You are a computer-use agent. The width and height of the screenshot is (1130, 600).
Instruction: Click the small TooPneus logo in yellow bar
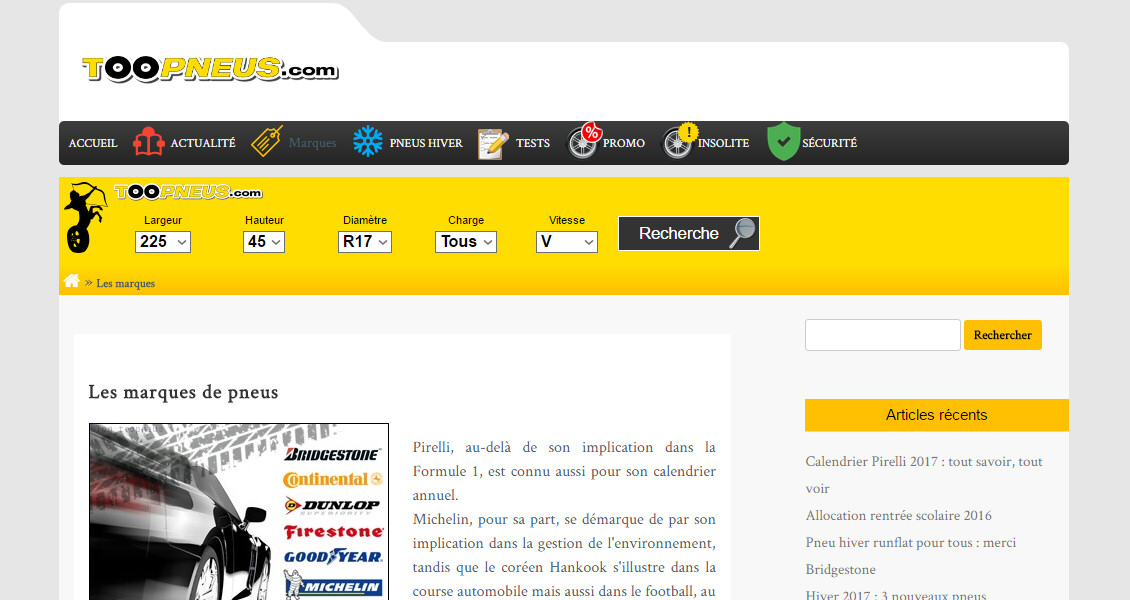188,192
